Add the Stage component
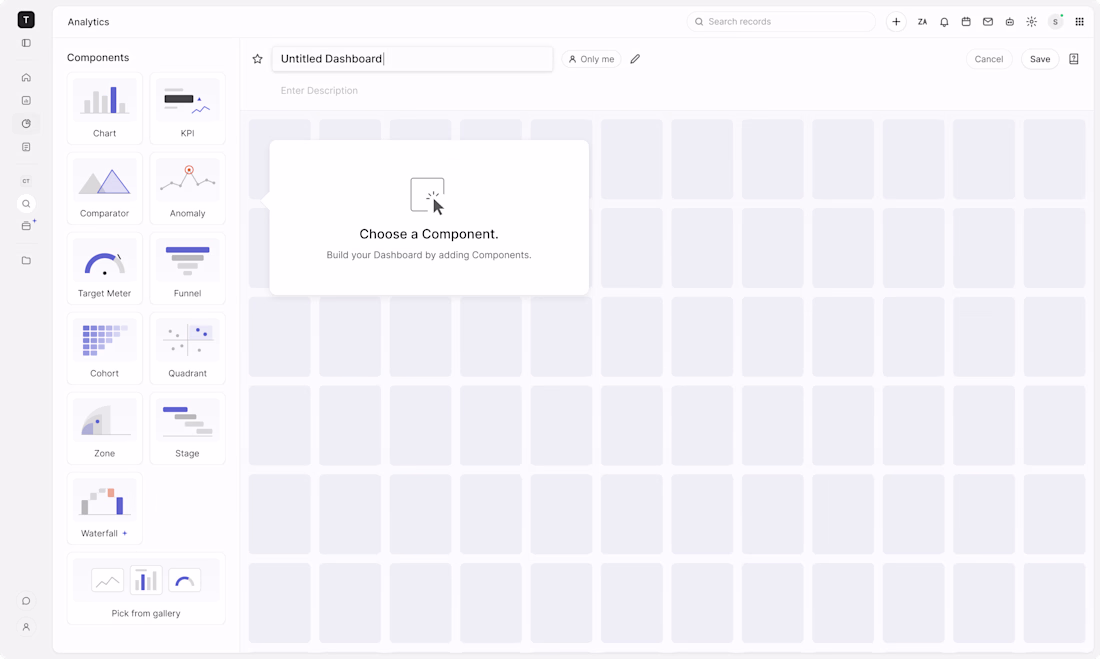1100x659 pixels. [x=187, y=428]
